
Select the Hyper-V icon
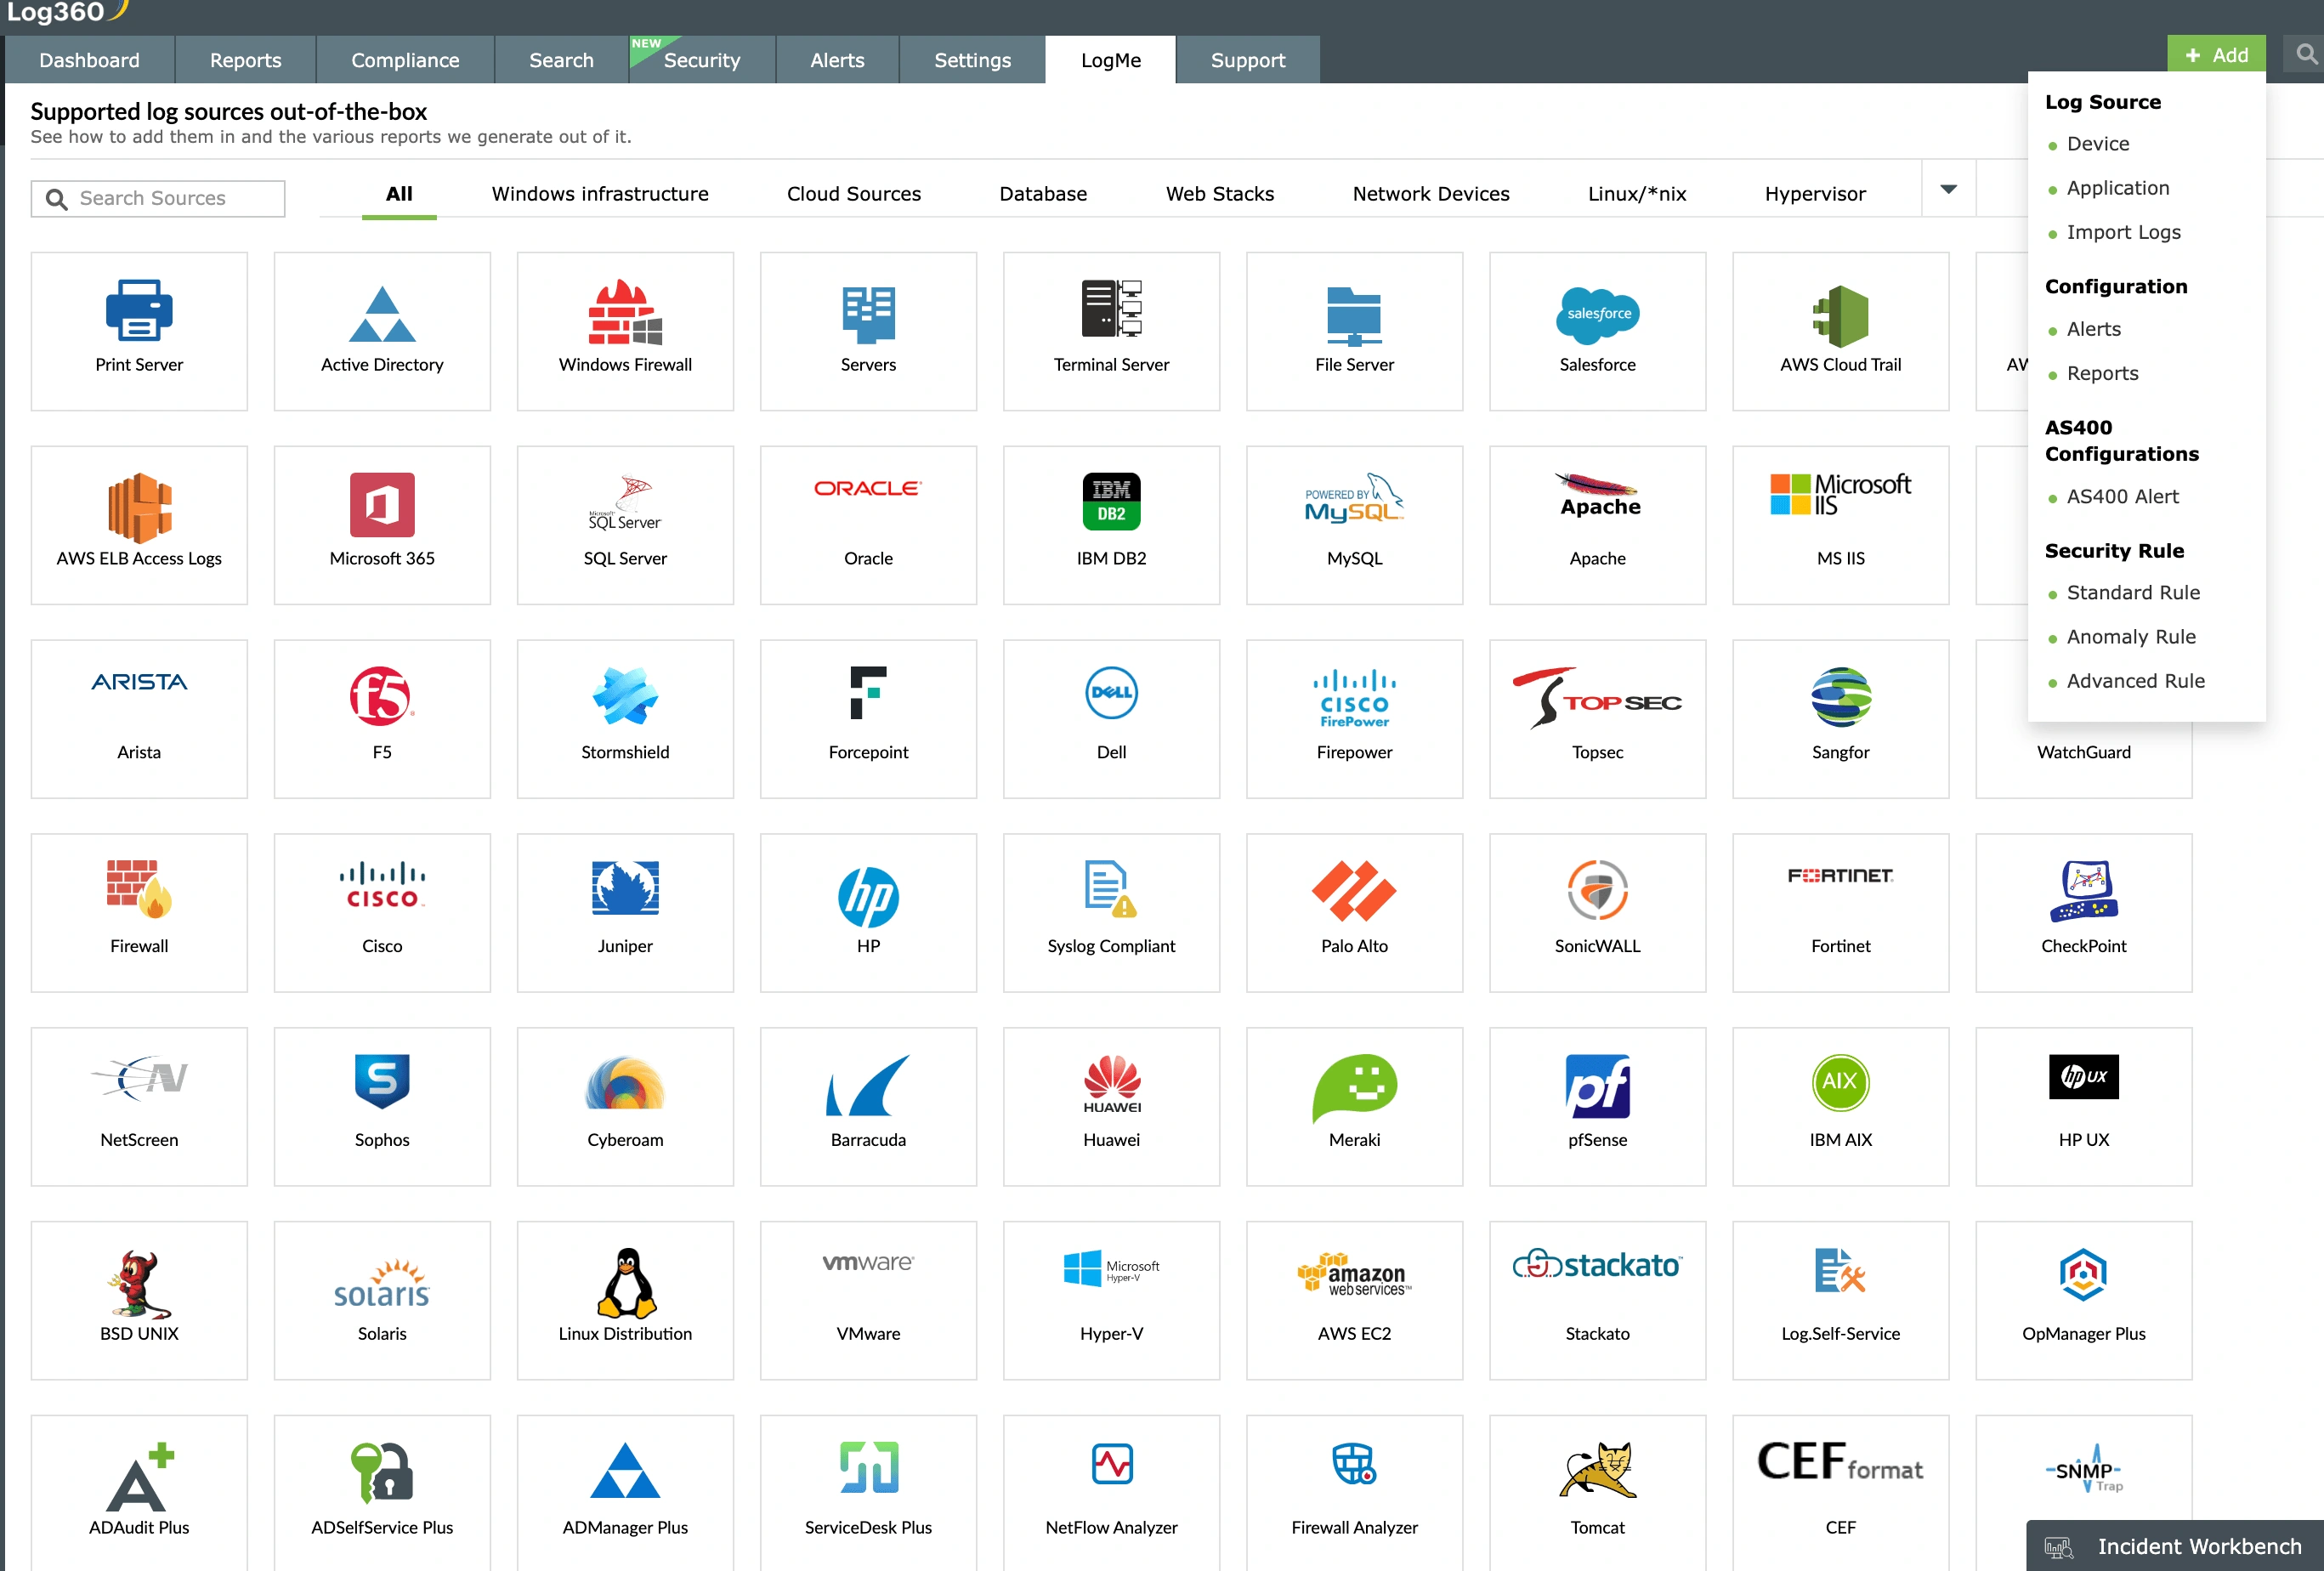click(x=1111, y=1269)
